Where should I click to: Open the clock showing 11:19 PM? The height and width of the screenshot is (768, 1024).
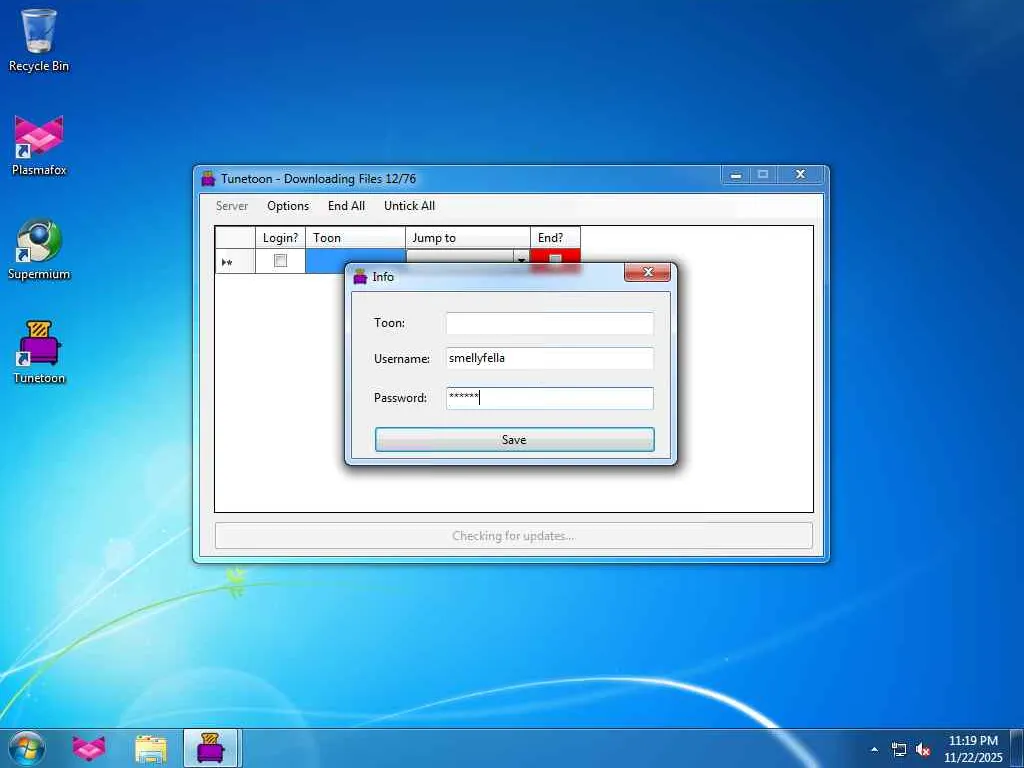[x=973, y=748]
